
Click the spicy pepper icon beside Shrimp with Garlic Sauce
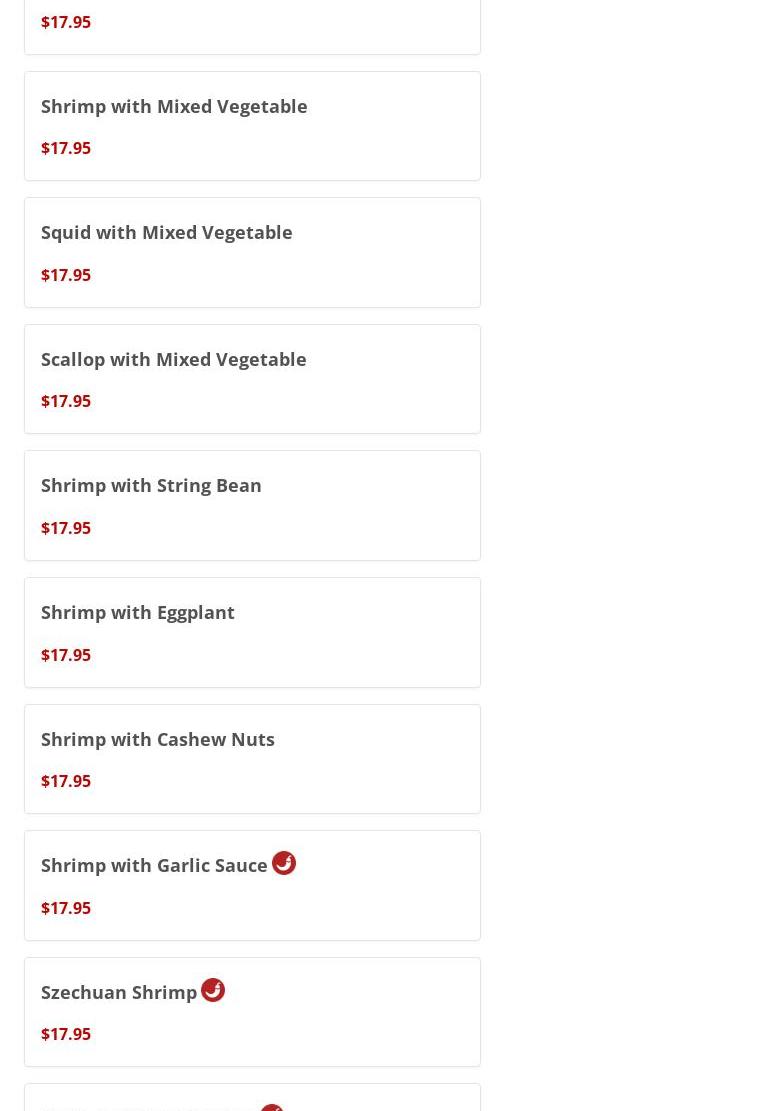(x=284, y=863)
